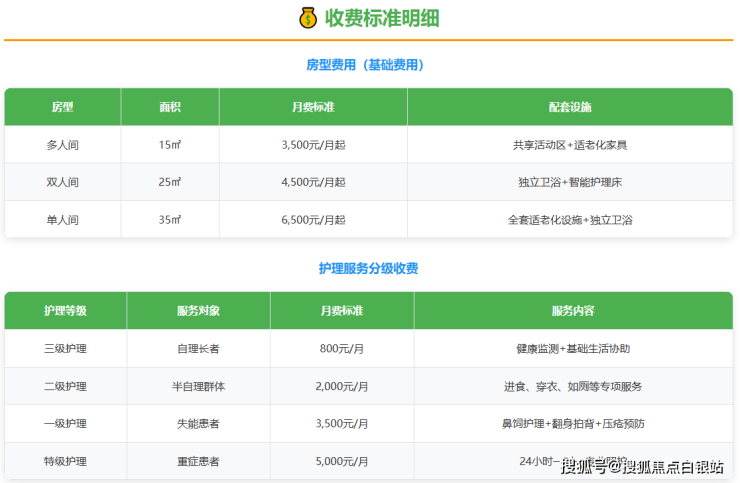The height and width of the screenshot is (483, 740).
Task: Click the 独立卫浴+智能护理床 facilities cell
Action: 570,182
